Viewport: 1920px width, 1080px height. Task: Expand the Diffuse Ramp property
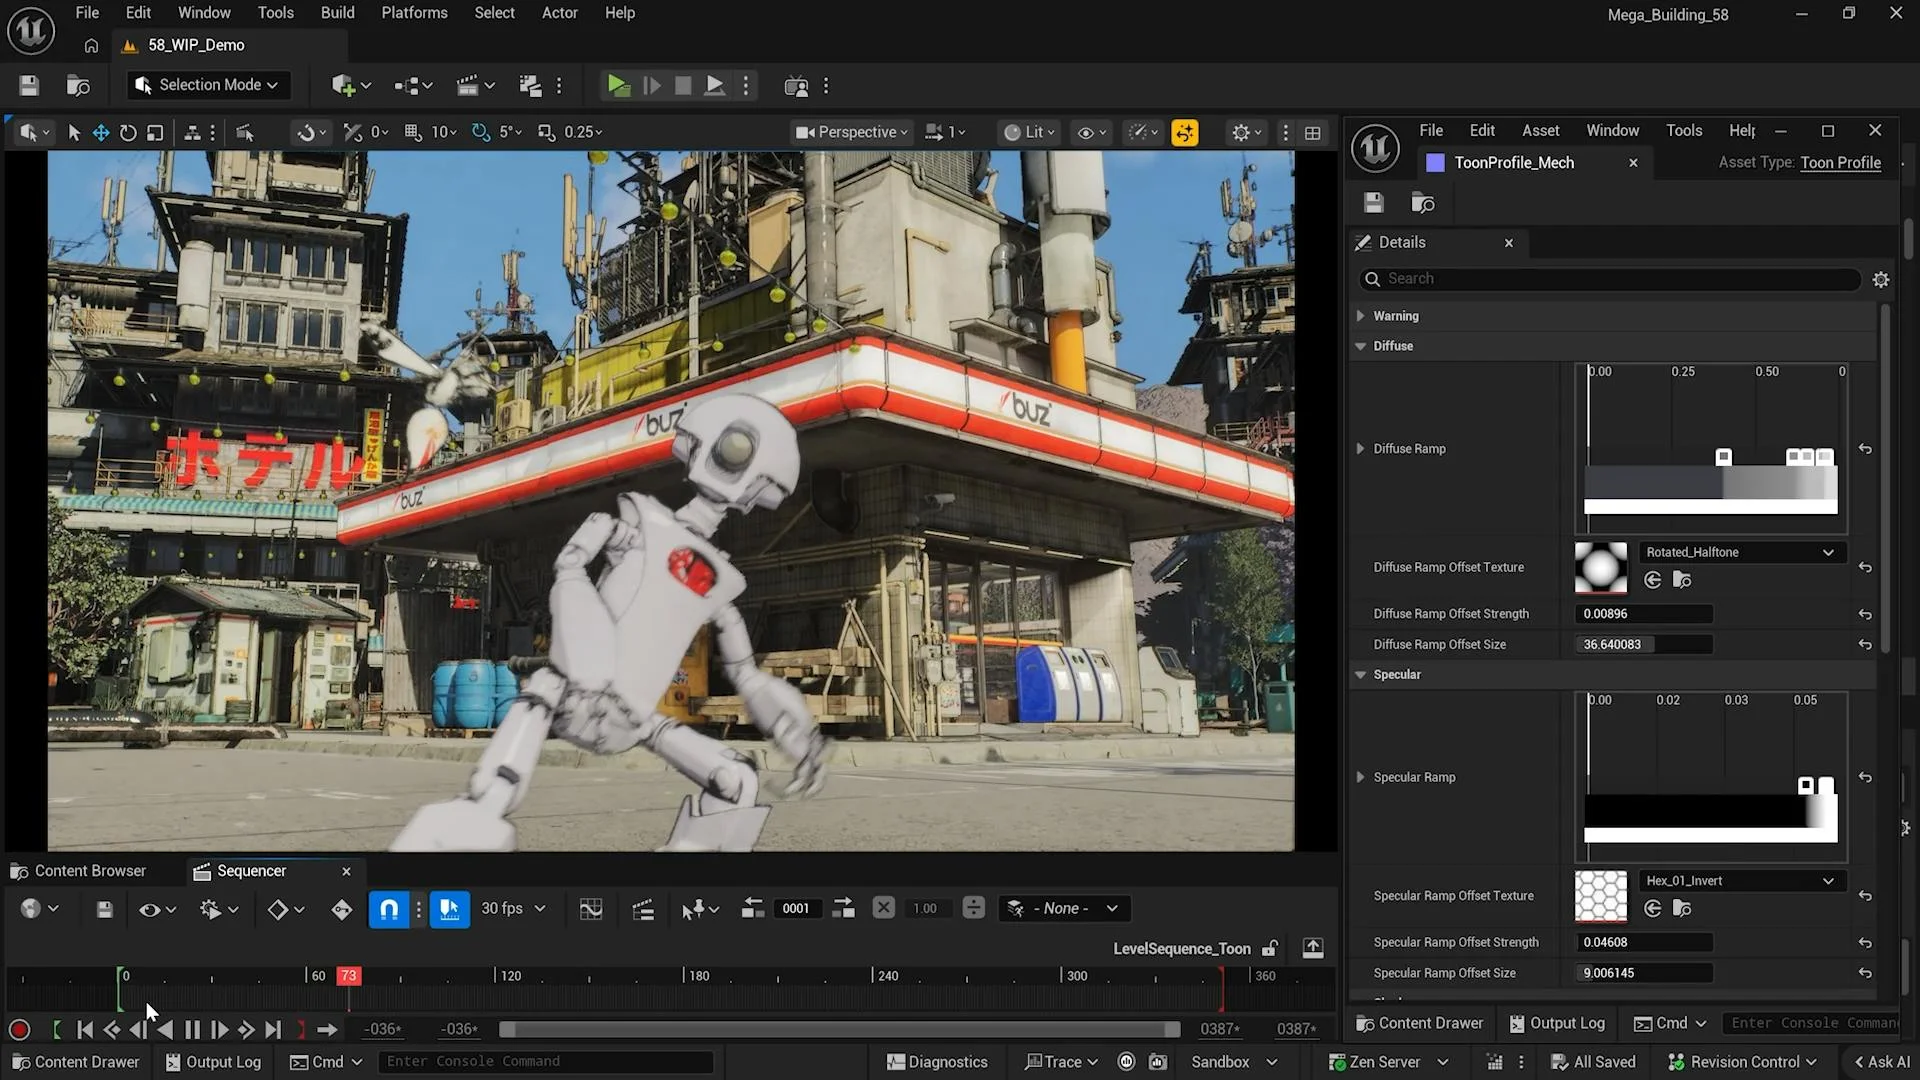point(1360,449)
